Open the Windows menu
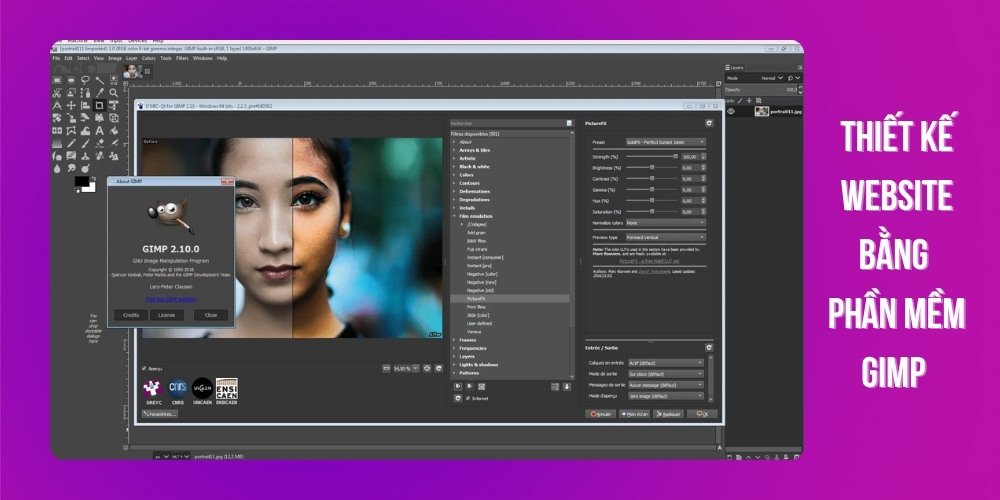The height and width of the screenshot is (500, 1000). click(202, 58)
